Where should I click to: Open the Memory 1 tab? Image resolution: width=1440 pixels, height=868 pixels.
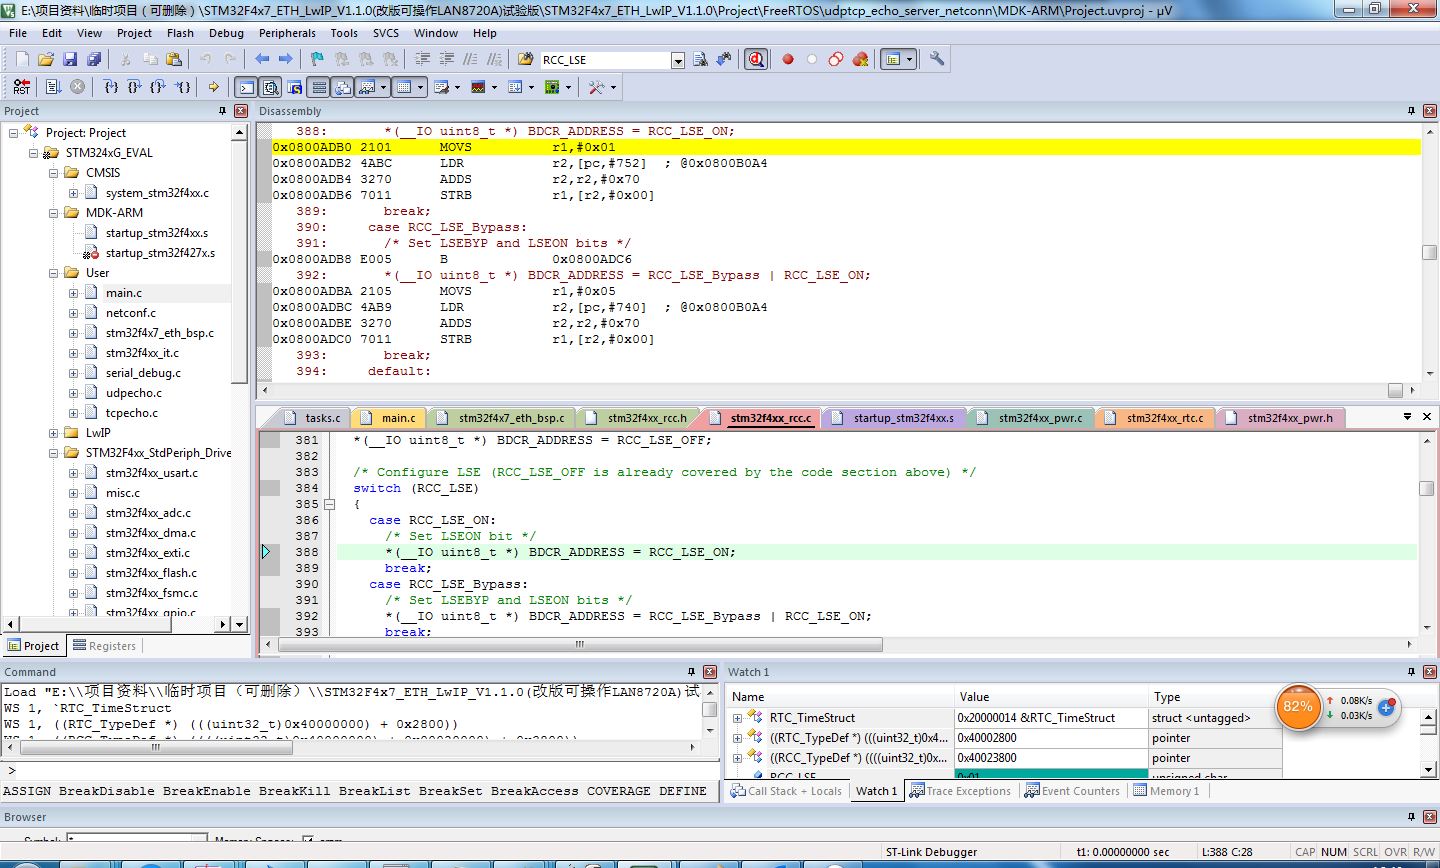(x=1166, y=791)
